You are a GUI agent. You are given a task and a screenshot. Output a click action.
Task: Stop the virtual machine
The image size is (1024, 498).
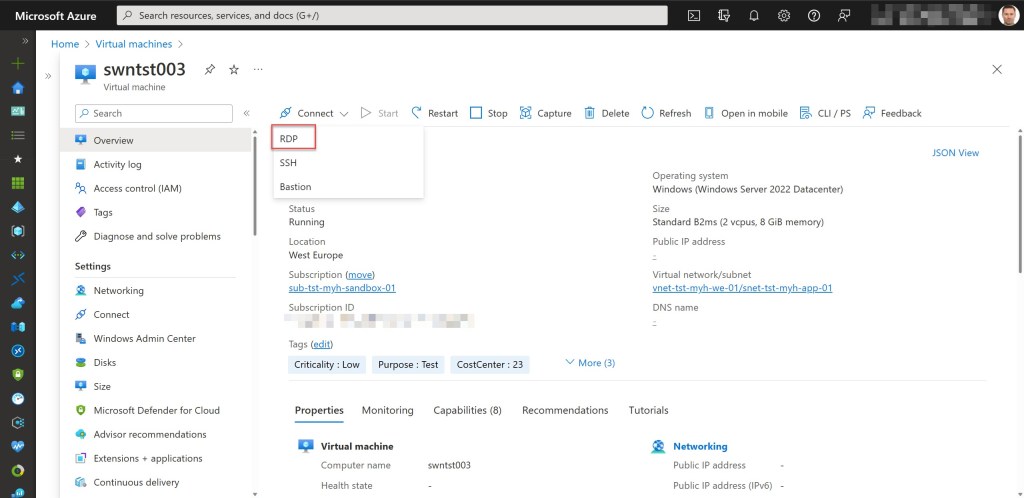(488, 113)
